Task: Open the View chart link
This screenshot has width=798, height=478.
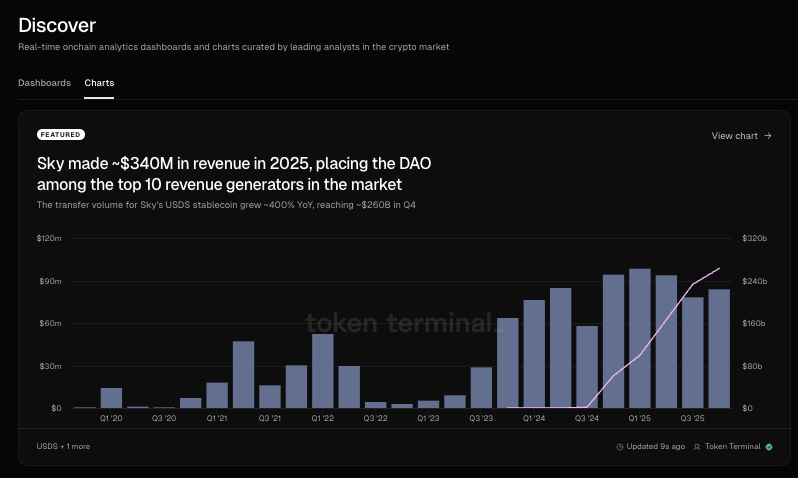Action: click(x=742, y=136)
